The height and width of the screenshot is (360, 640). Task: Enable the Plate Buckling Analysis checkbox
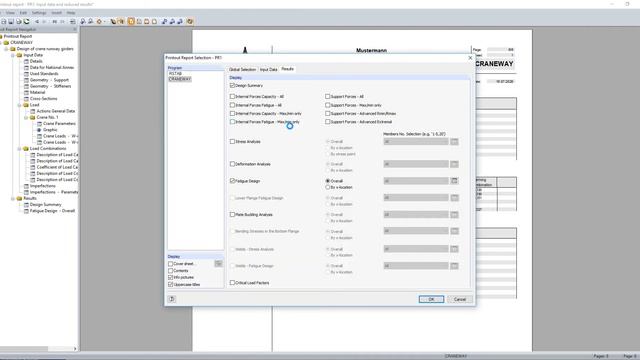coord(232,215)
